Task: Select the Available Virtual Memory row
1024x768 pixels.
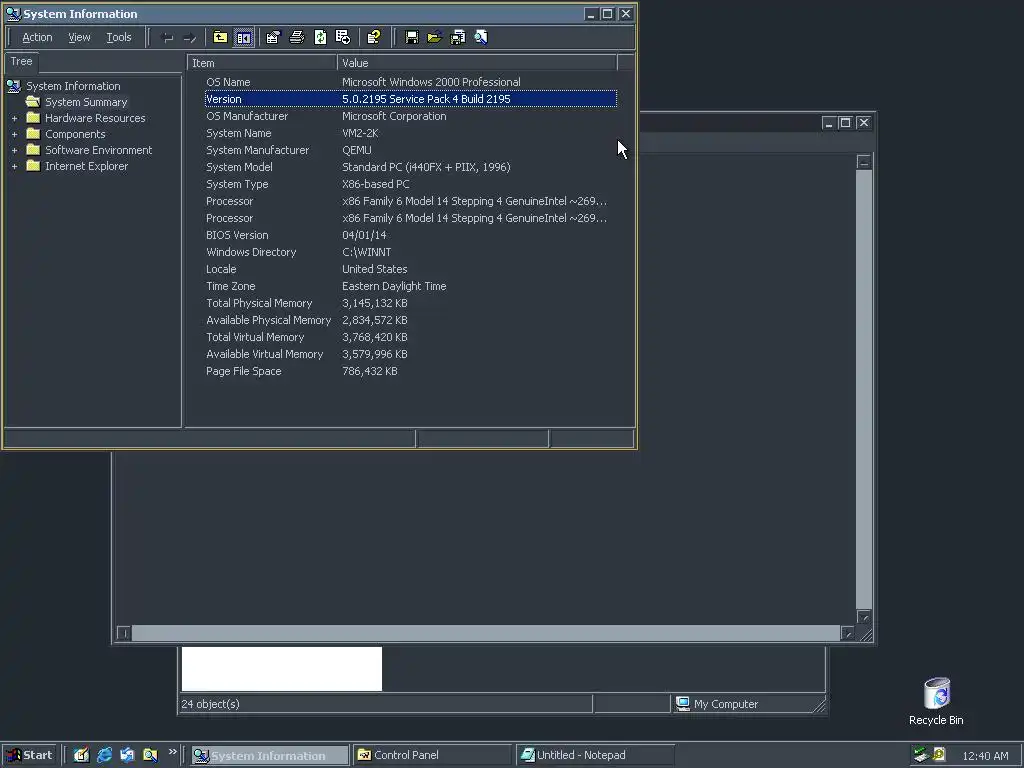Action: (411, 354)
